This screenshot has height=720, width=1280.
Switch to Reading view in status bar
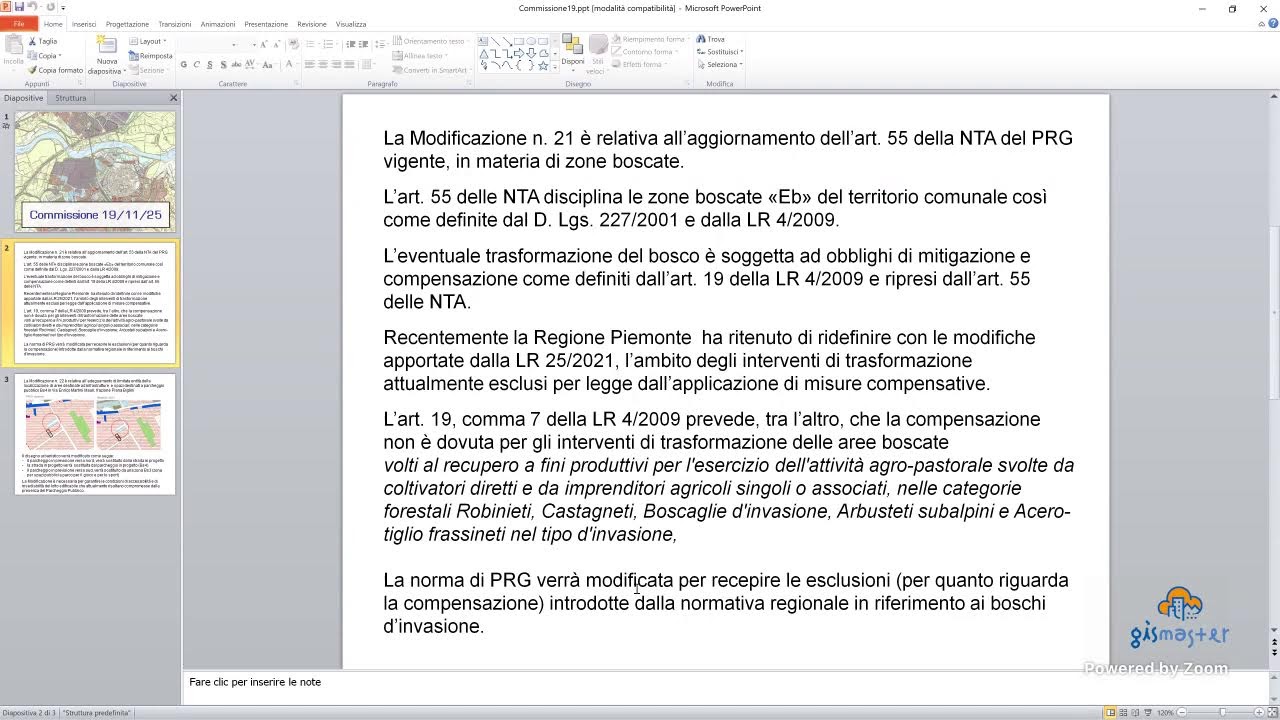pos(1136,712)
